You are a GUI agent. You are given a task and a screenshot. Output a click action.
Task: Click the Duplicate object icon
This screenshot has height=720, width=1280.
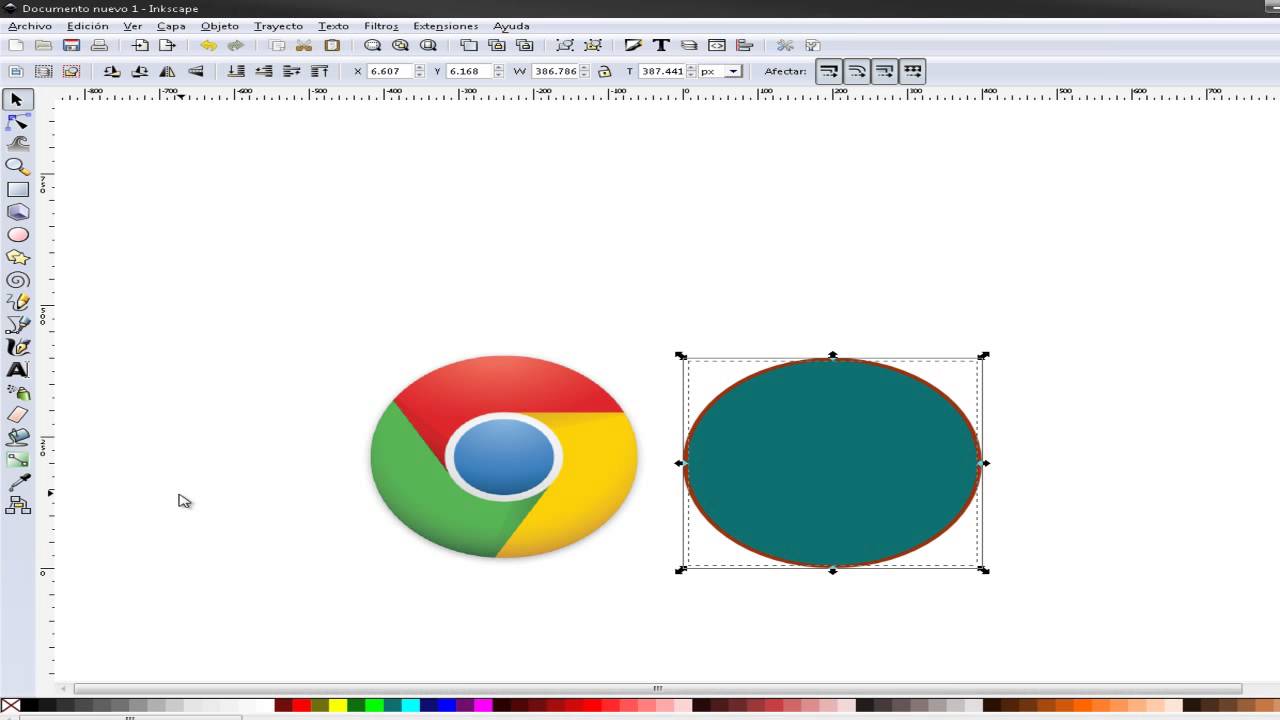point(469,45)
